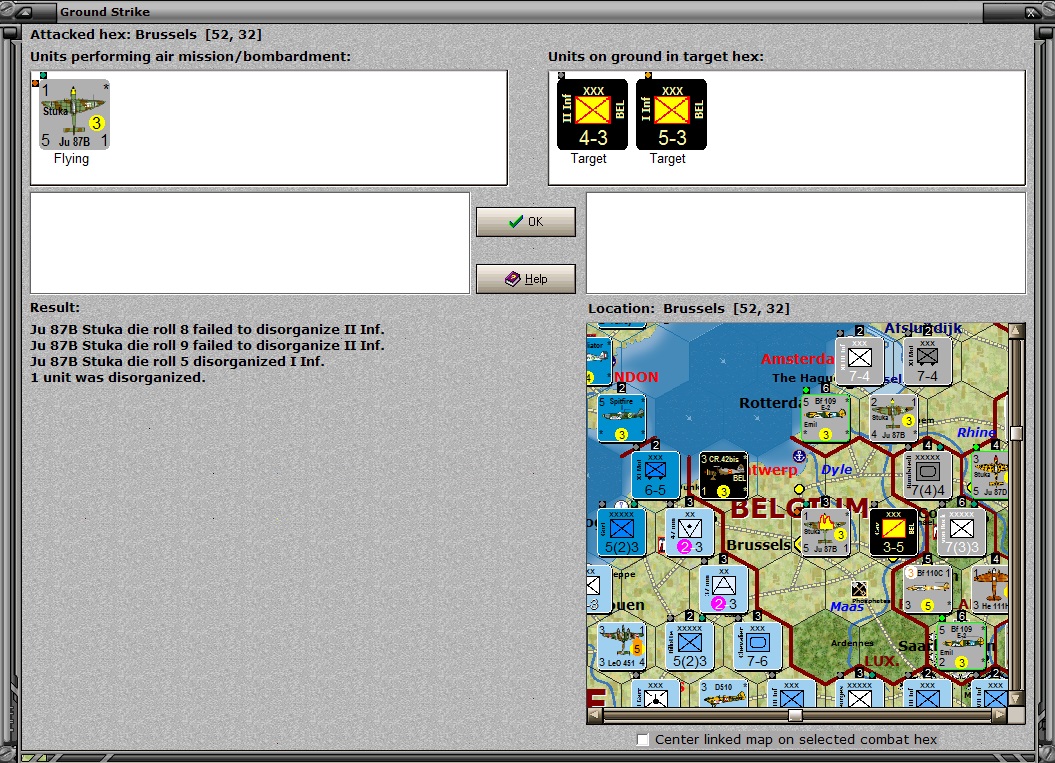The width and height of the screenshot is (1055, 763).
Task: Click the Bf 109 Emil counter near Saar
Action: (961, 646)
